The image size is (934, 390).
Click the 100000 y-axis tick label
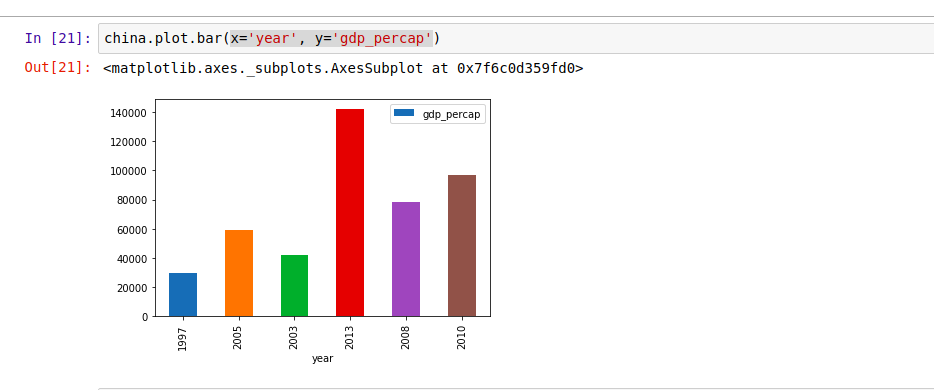pos(130,171)
